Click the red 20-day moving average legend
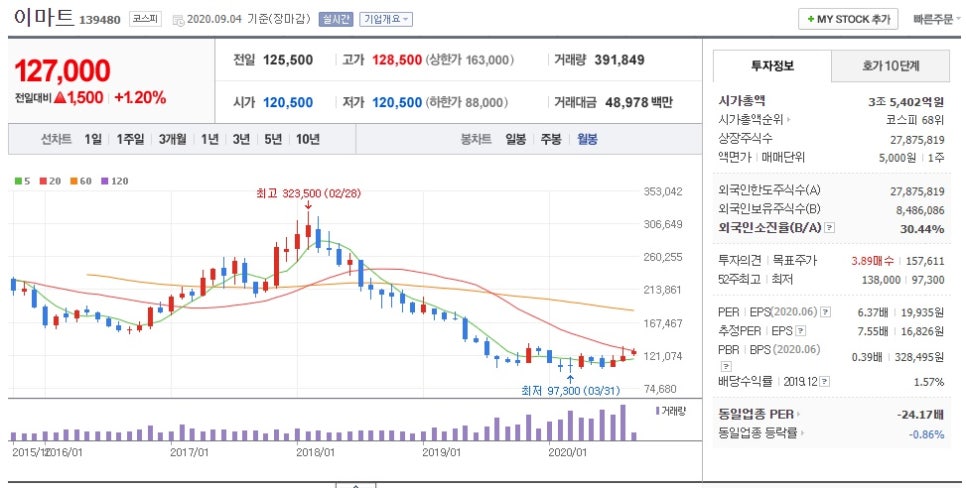 coord(51,181)
